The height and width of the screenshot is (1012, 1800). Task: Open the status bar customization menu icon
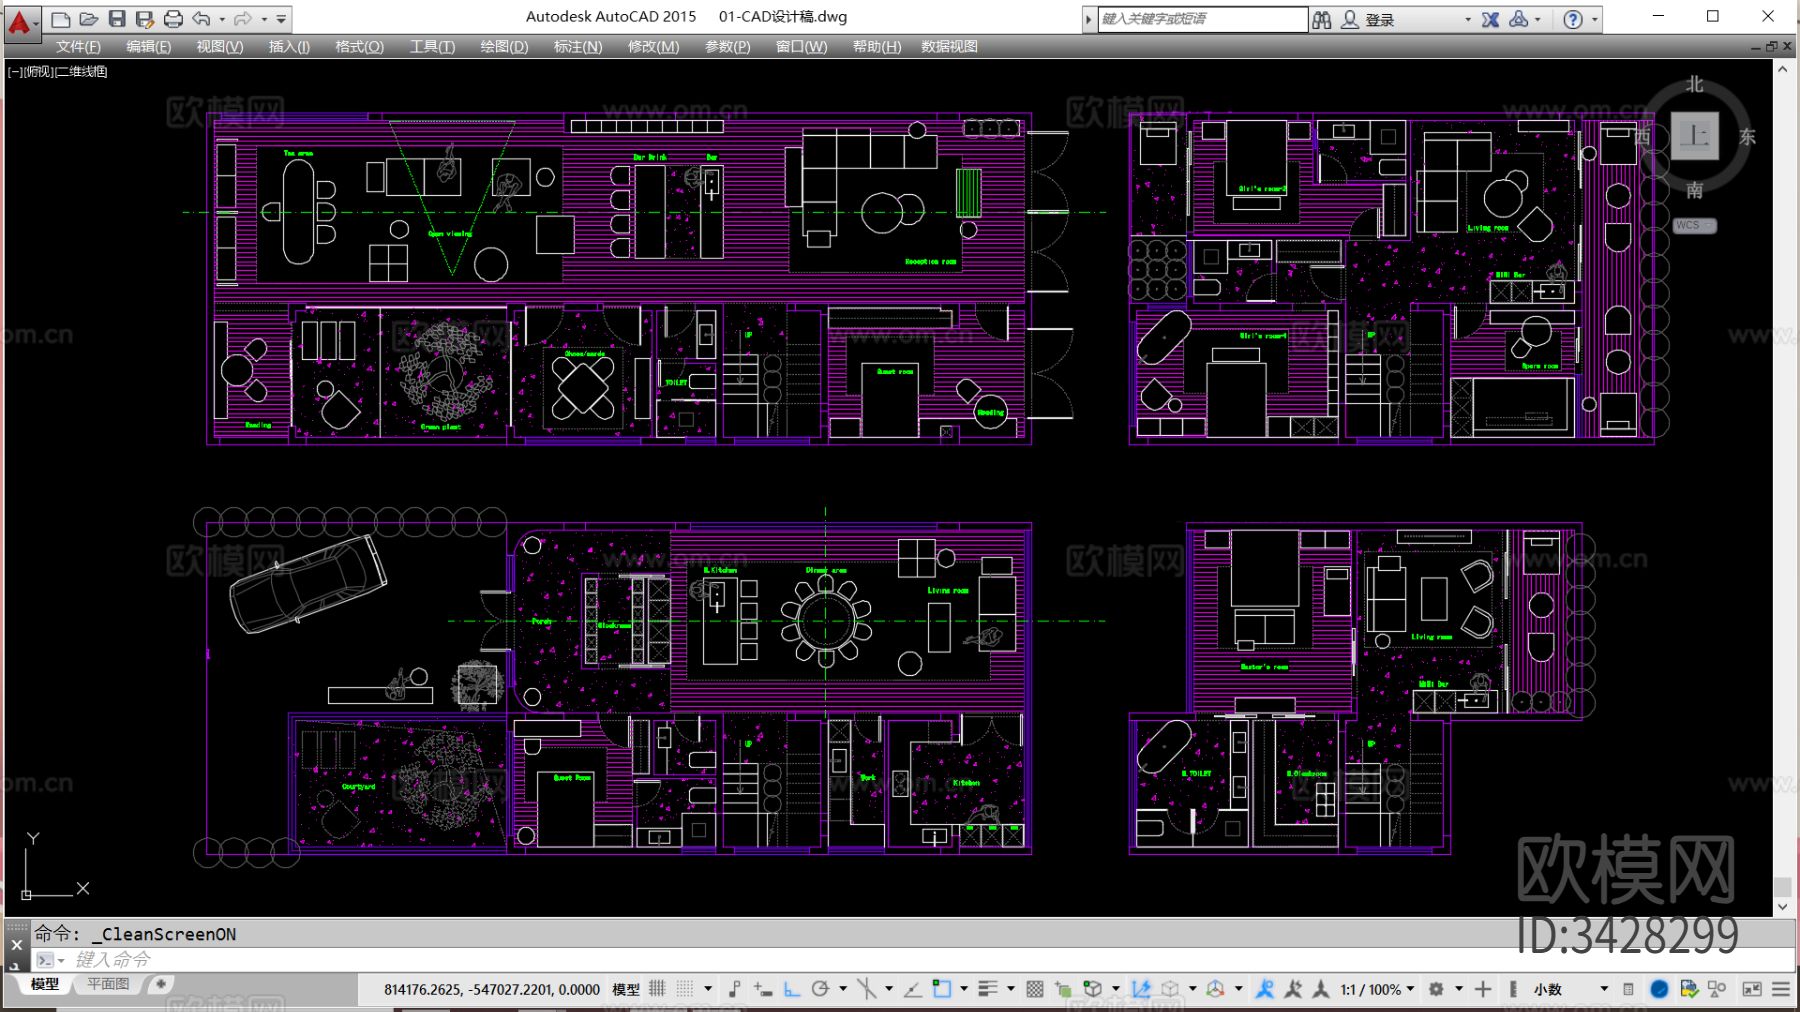(x=1781, y=989)
